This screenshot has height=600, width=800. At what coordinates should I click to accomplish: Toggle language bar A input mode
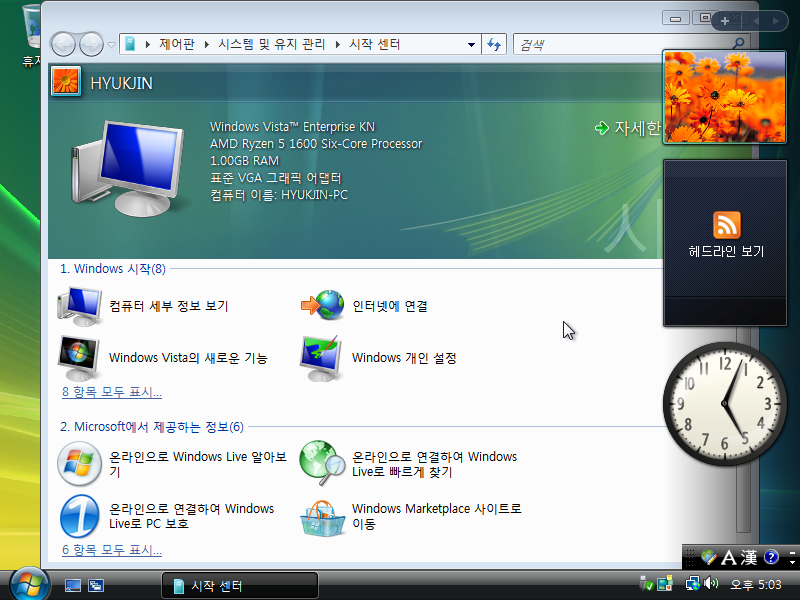tap(728, 558)
